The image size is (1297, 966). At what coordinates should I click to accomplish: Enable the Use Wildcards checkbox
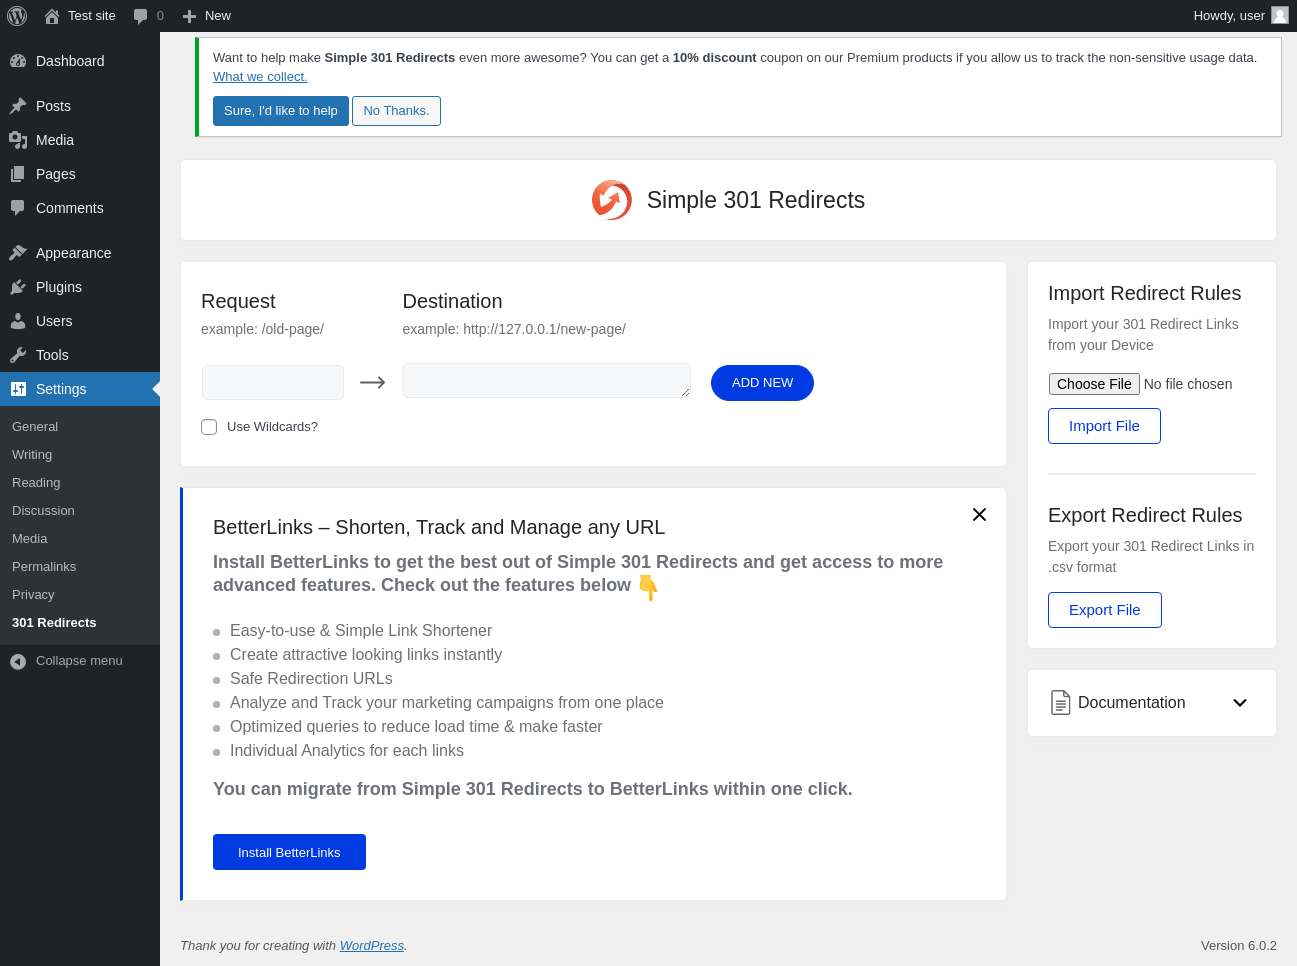[209, 427]
